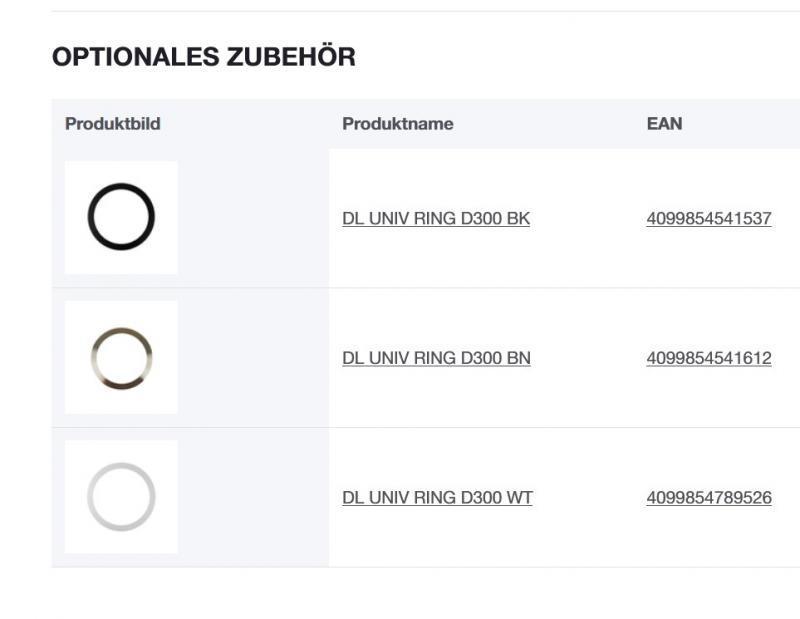Follow the EAN link 4099854541612
This screenshot has width=800, height=619.
click(708, 356)
